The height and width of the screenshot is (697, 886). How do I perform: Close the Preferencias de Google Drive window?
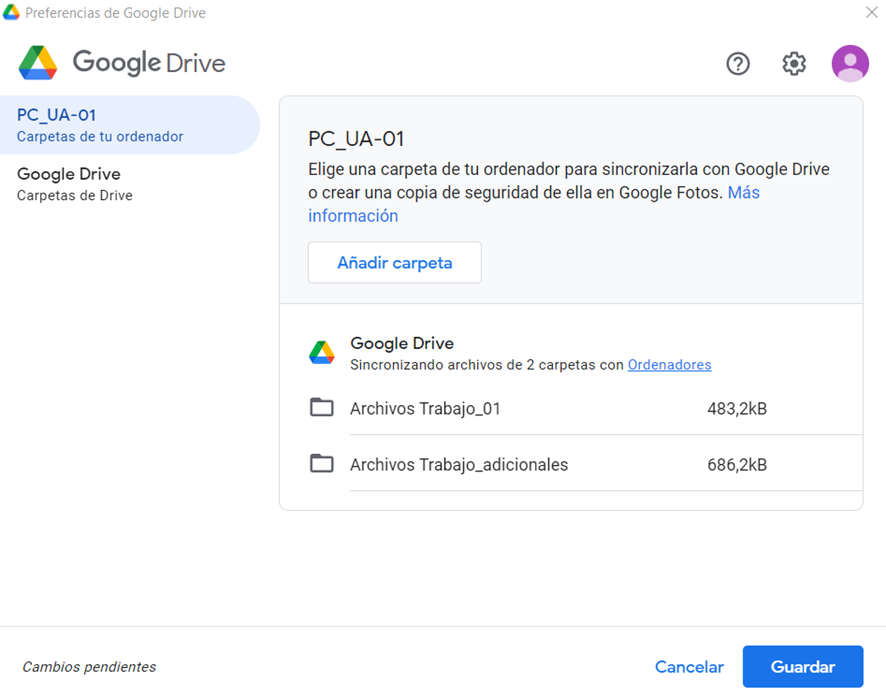871,13
